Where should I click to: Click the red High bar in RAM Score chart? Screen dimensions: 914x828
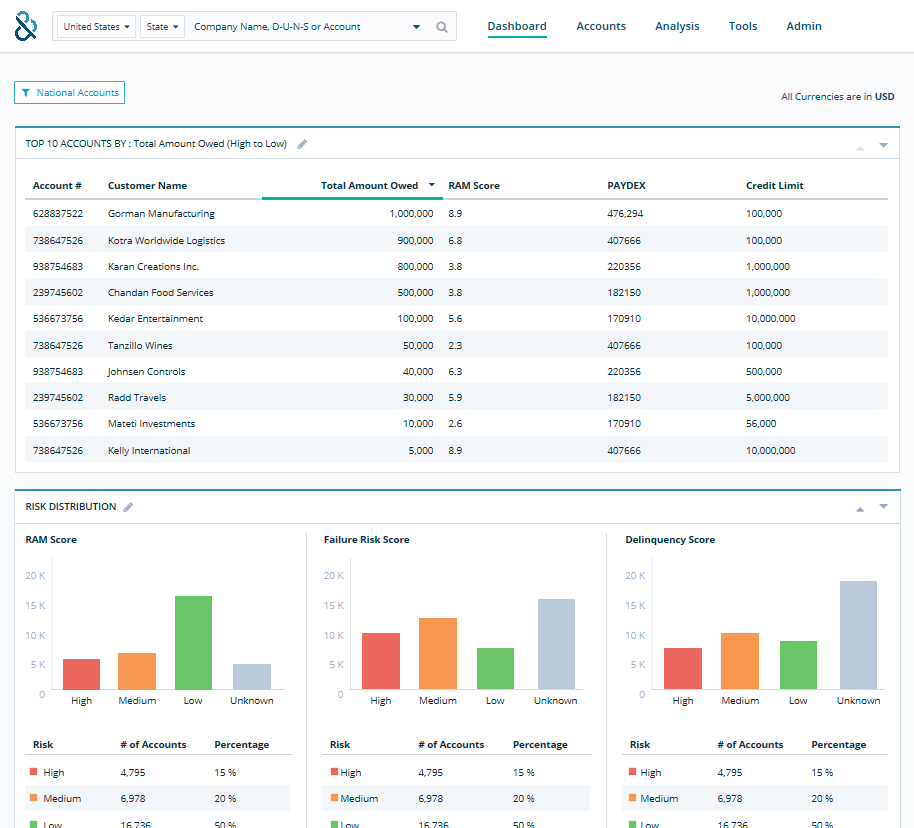82,675
